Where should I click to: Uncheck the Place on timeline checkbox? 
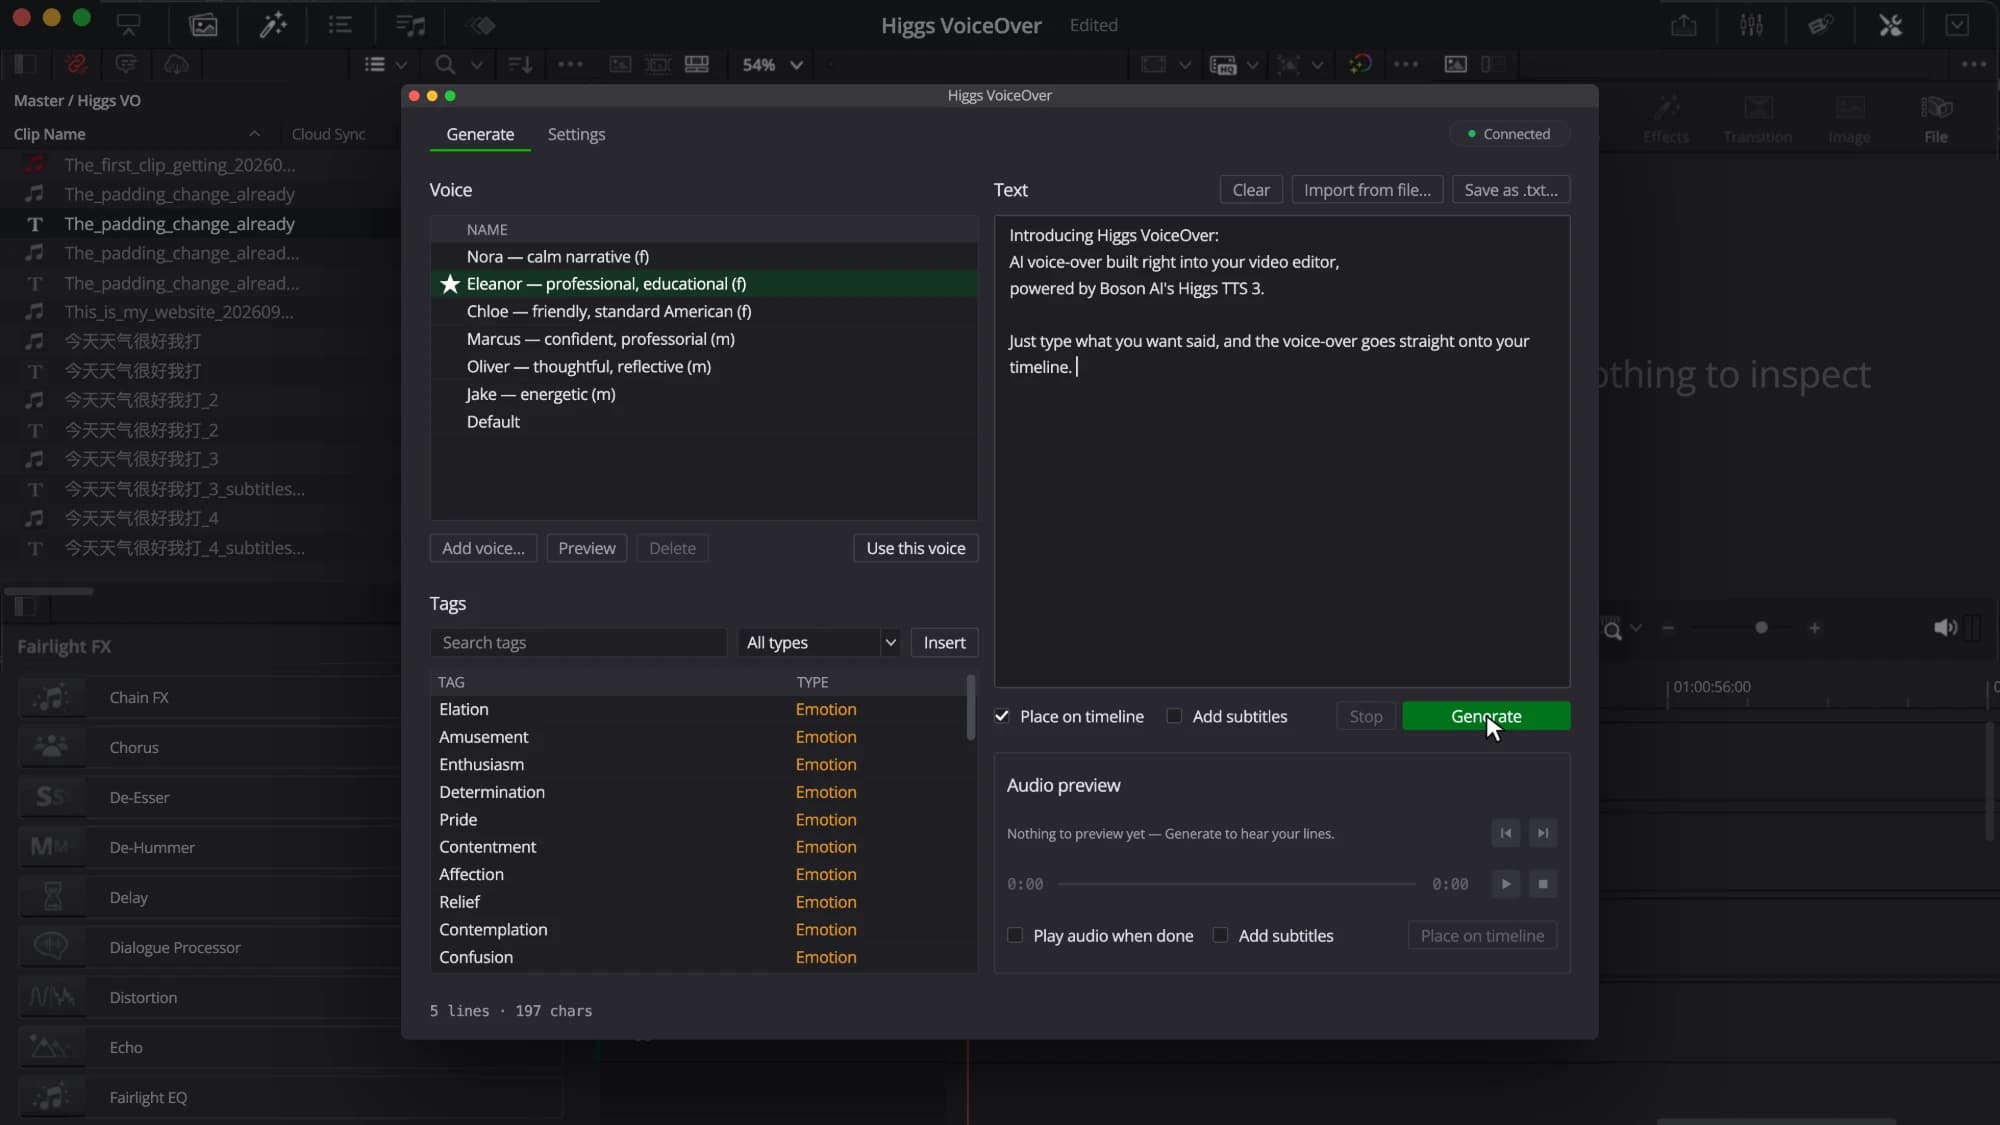click(1002, 716)
